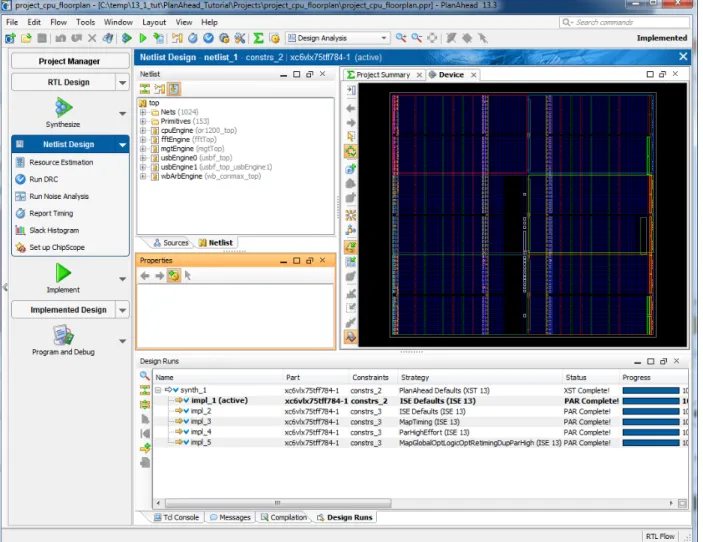The height and width of the screenshot is (542, 703).
Task: Click the Run Noise Analysis icon
Action: click(20, 196)
